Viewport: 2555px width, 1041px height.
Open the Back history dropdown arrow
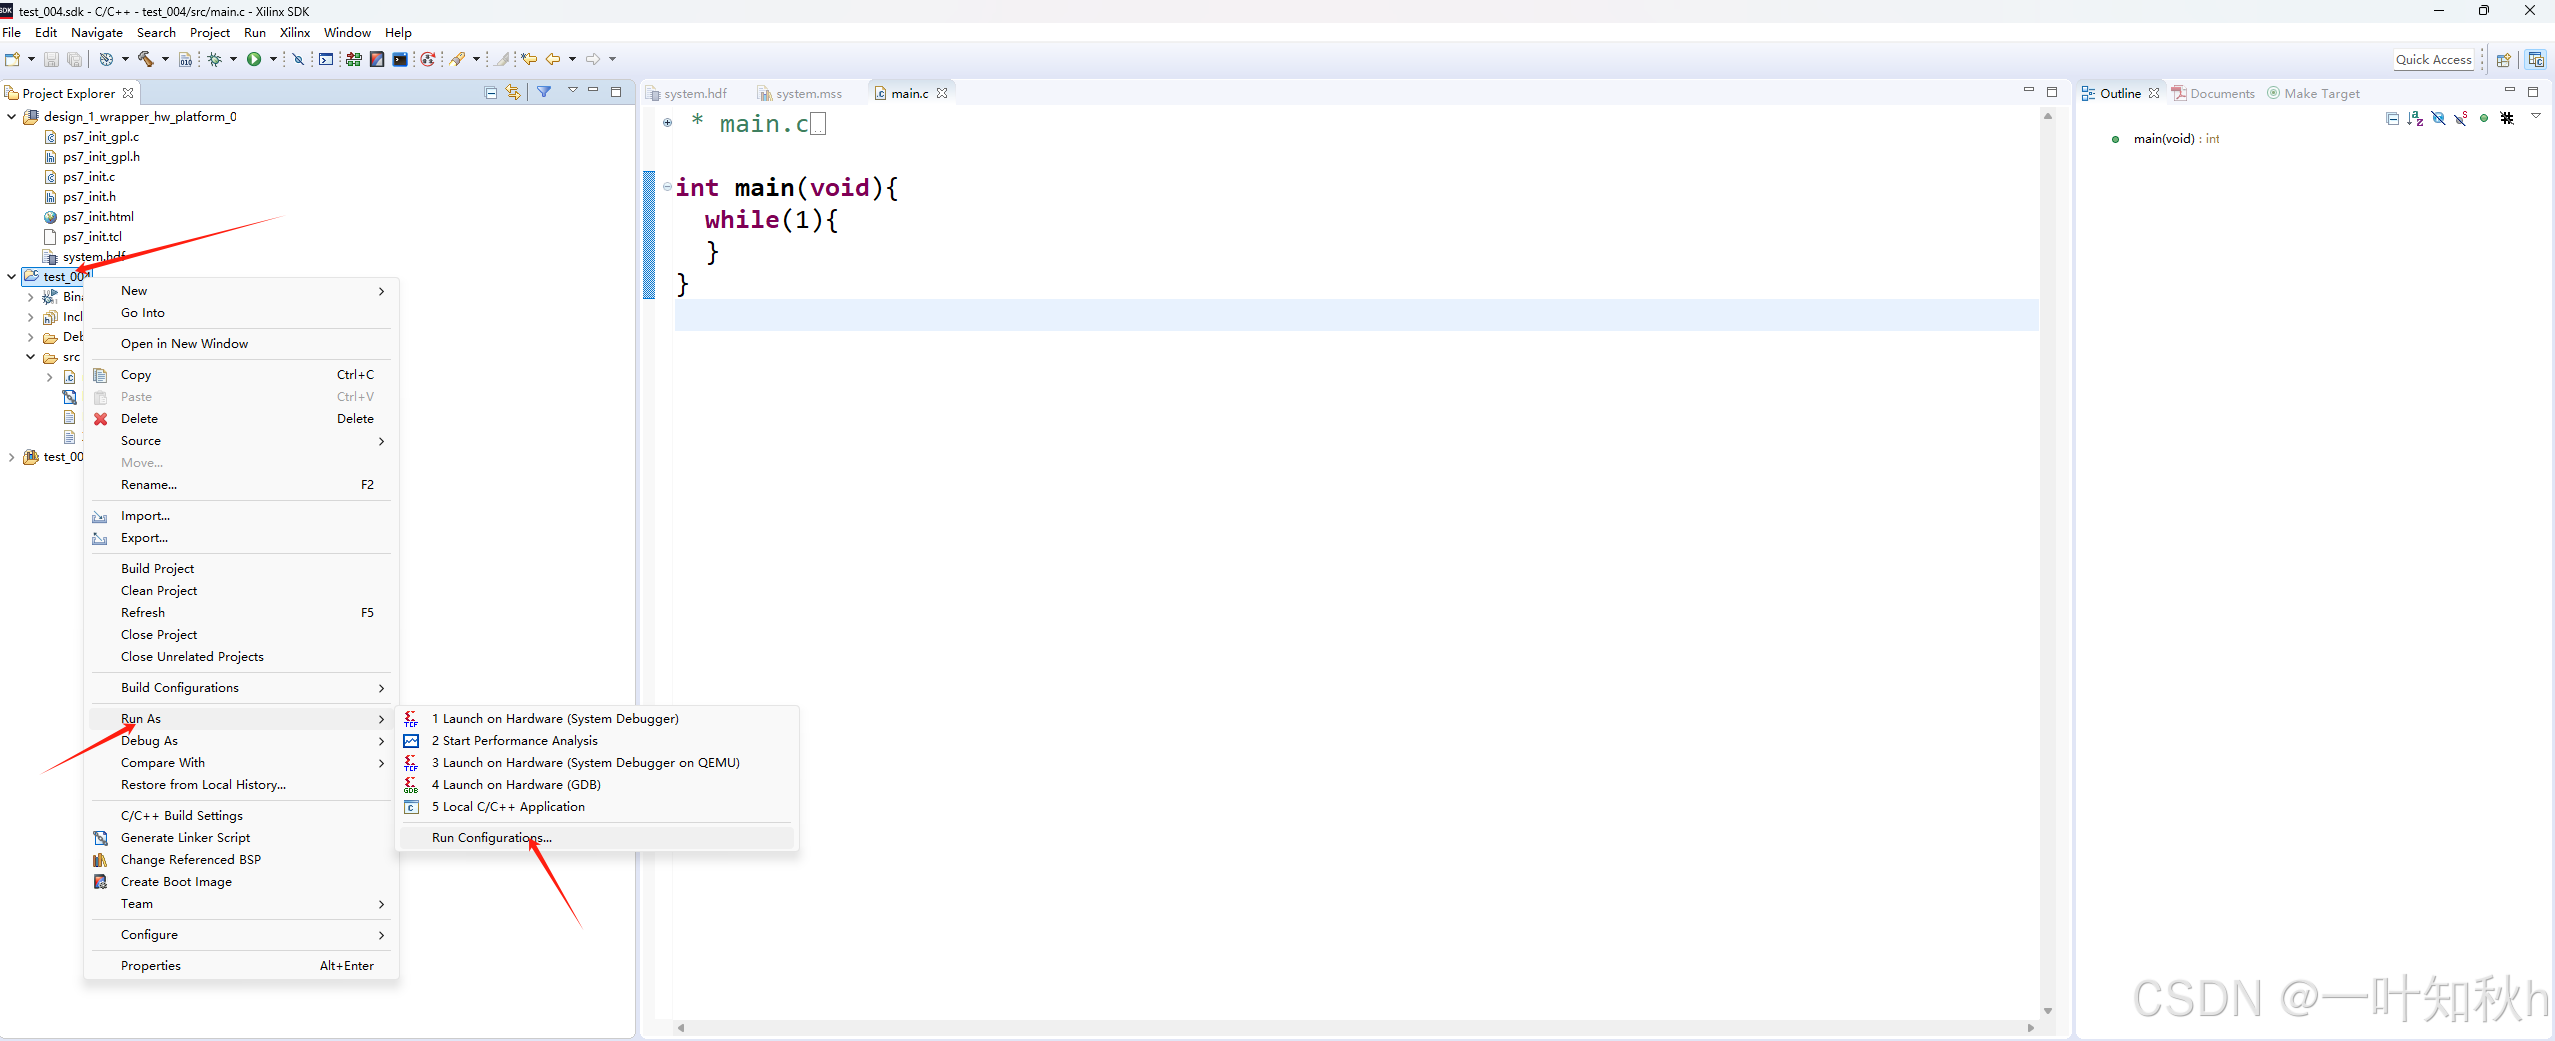[572, 59]
